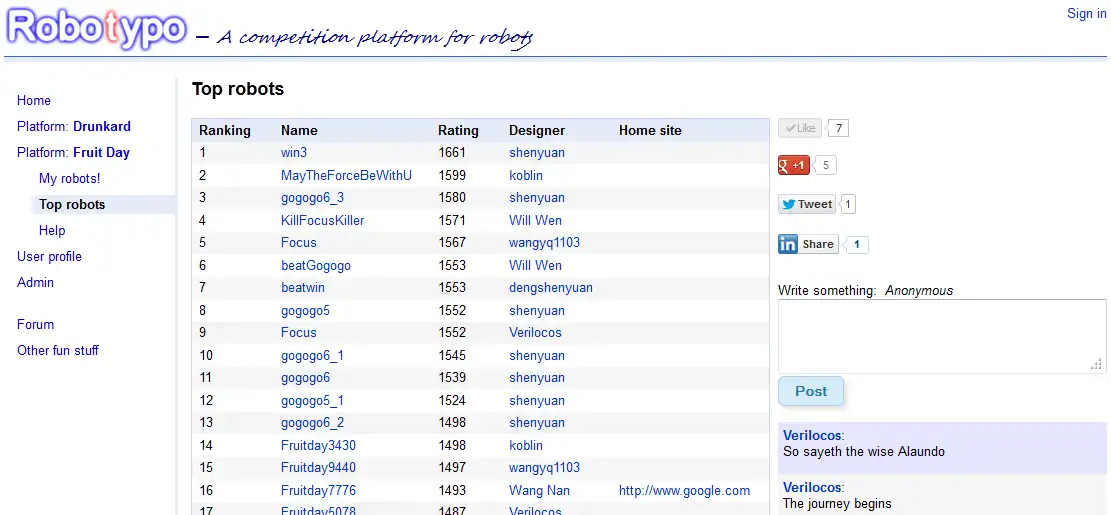This screenshot has width=1111, height=515.
Task: Open Platform: Drunkard page
Action: pos(74,126)
